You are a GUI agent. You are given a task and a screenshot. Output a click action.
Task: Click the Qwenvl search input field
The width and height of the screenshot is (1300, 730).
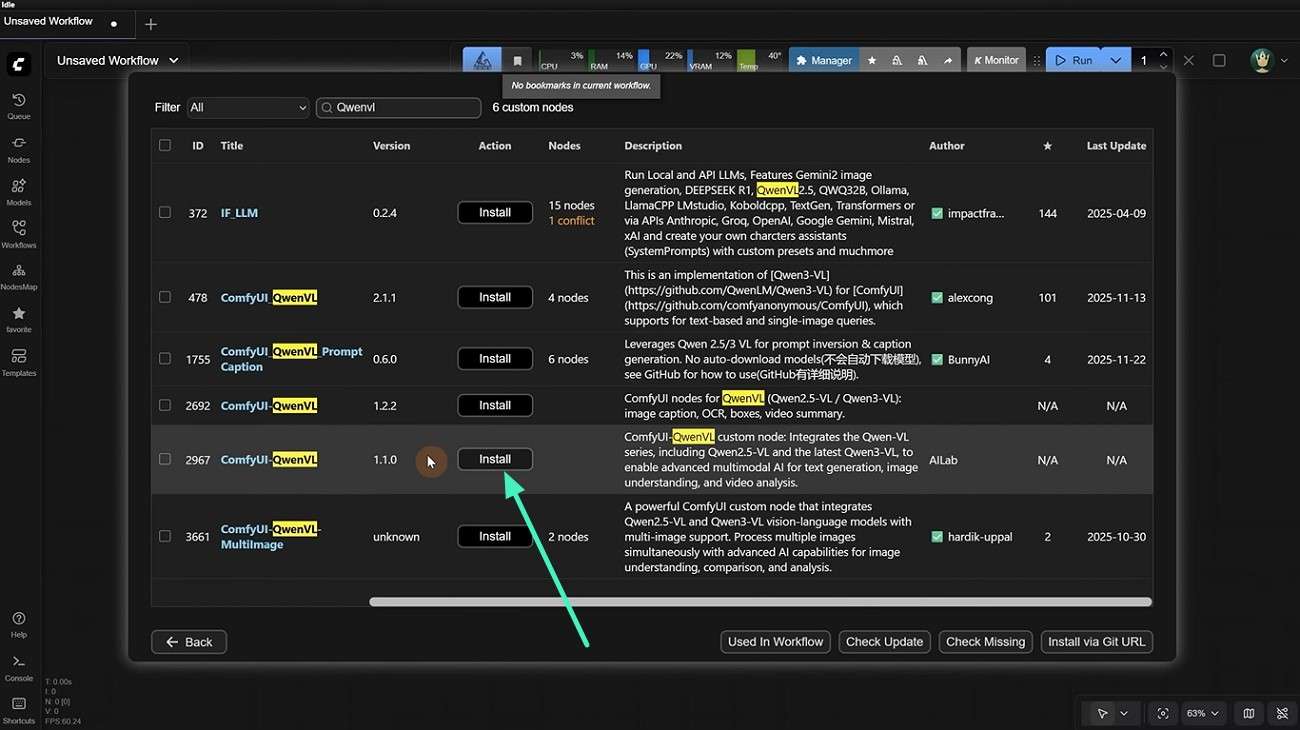(x=398, y=107)
